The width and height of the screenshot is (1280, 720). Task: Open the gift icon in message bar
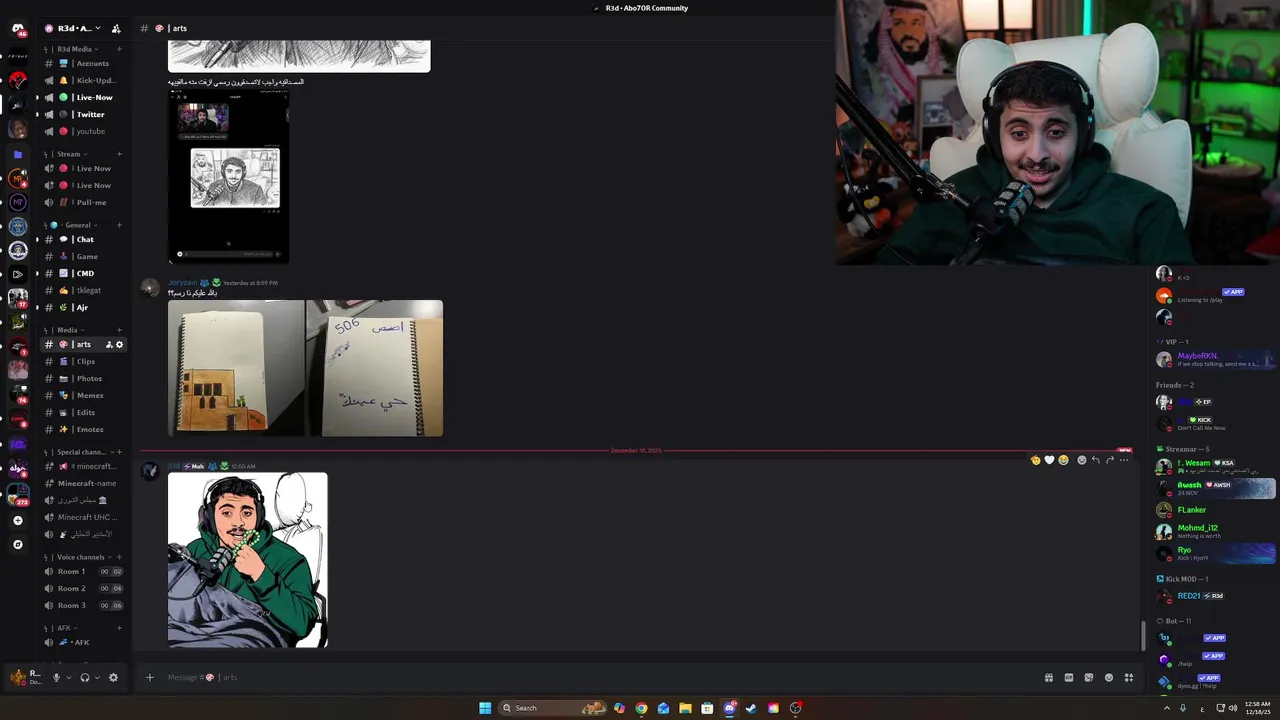(1048, 677)
